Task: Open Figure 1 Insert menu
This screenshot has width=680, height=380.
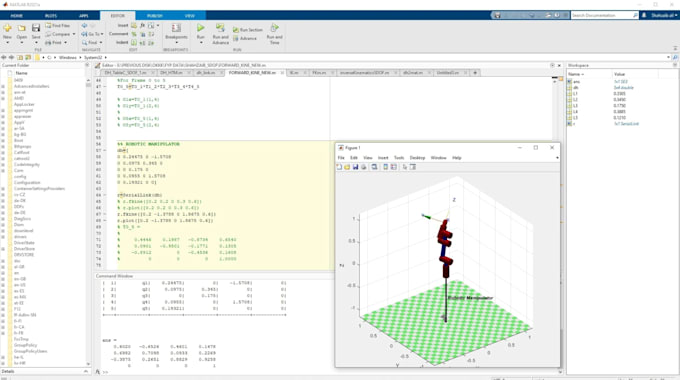Action: [383, 158]
